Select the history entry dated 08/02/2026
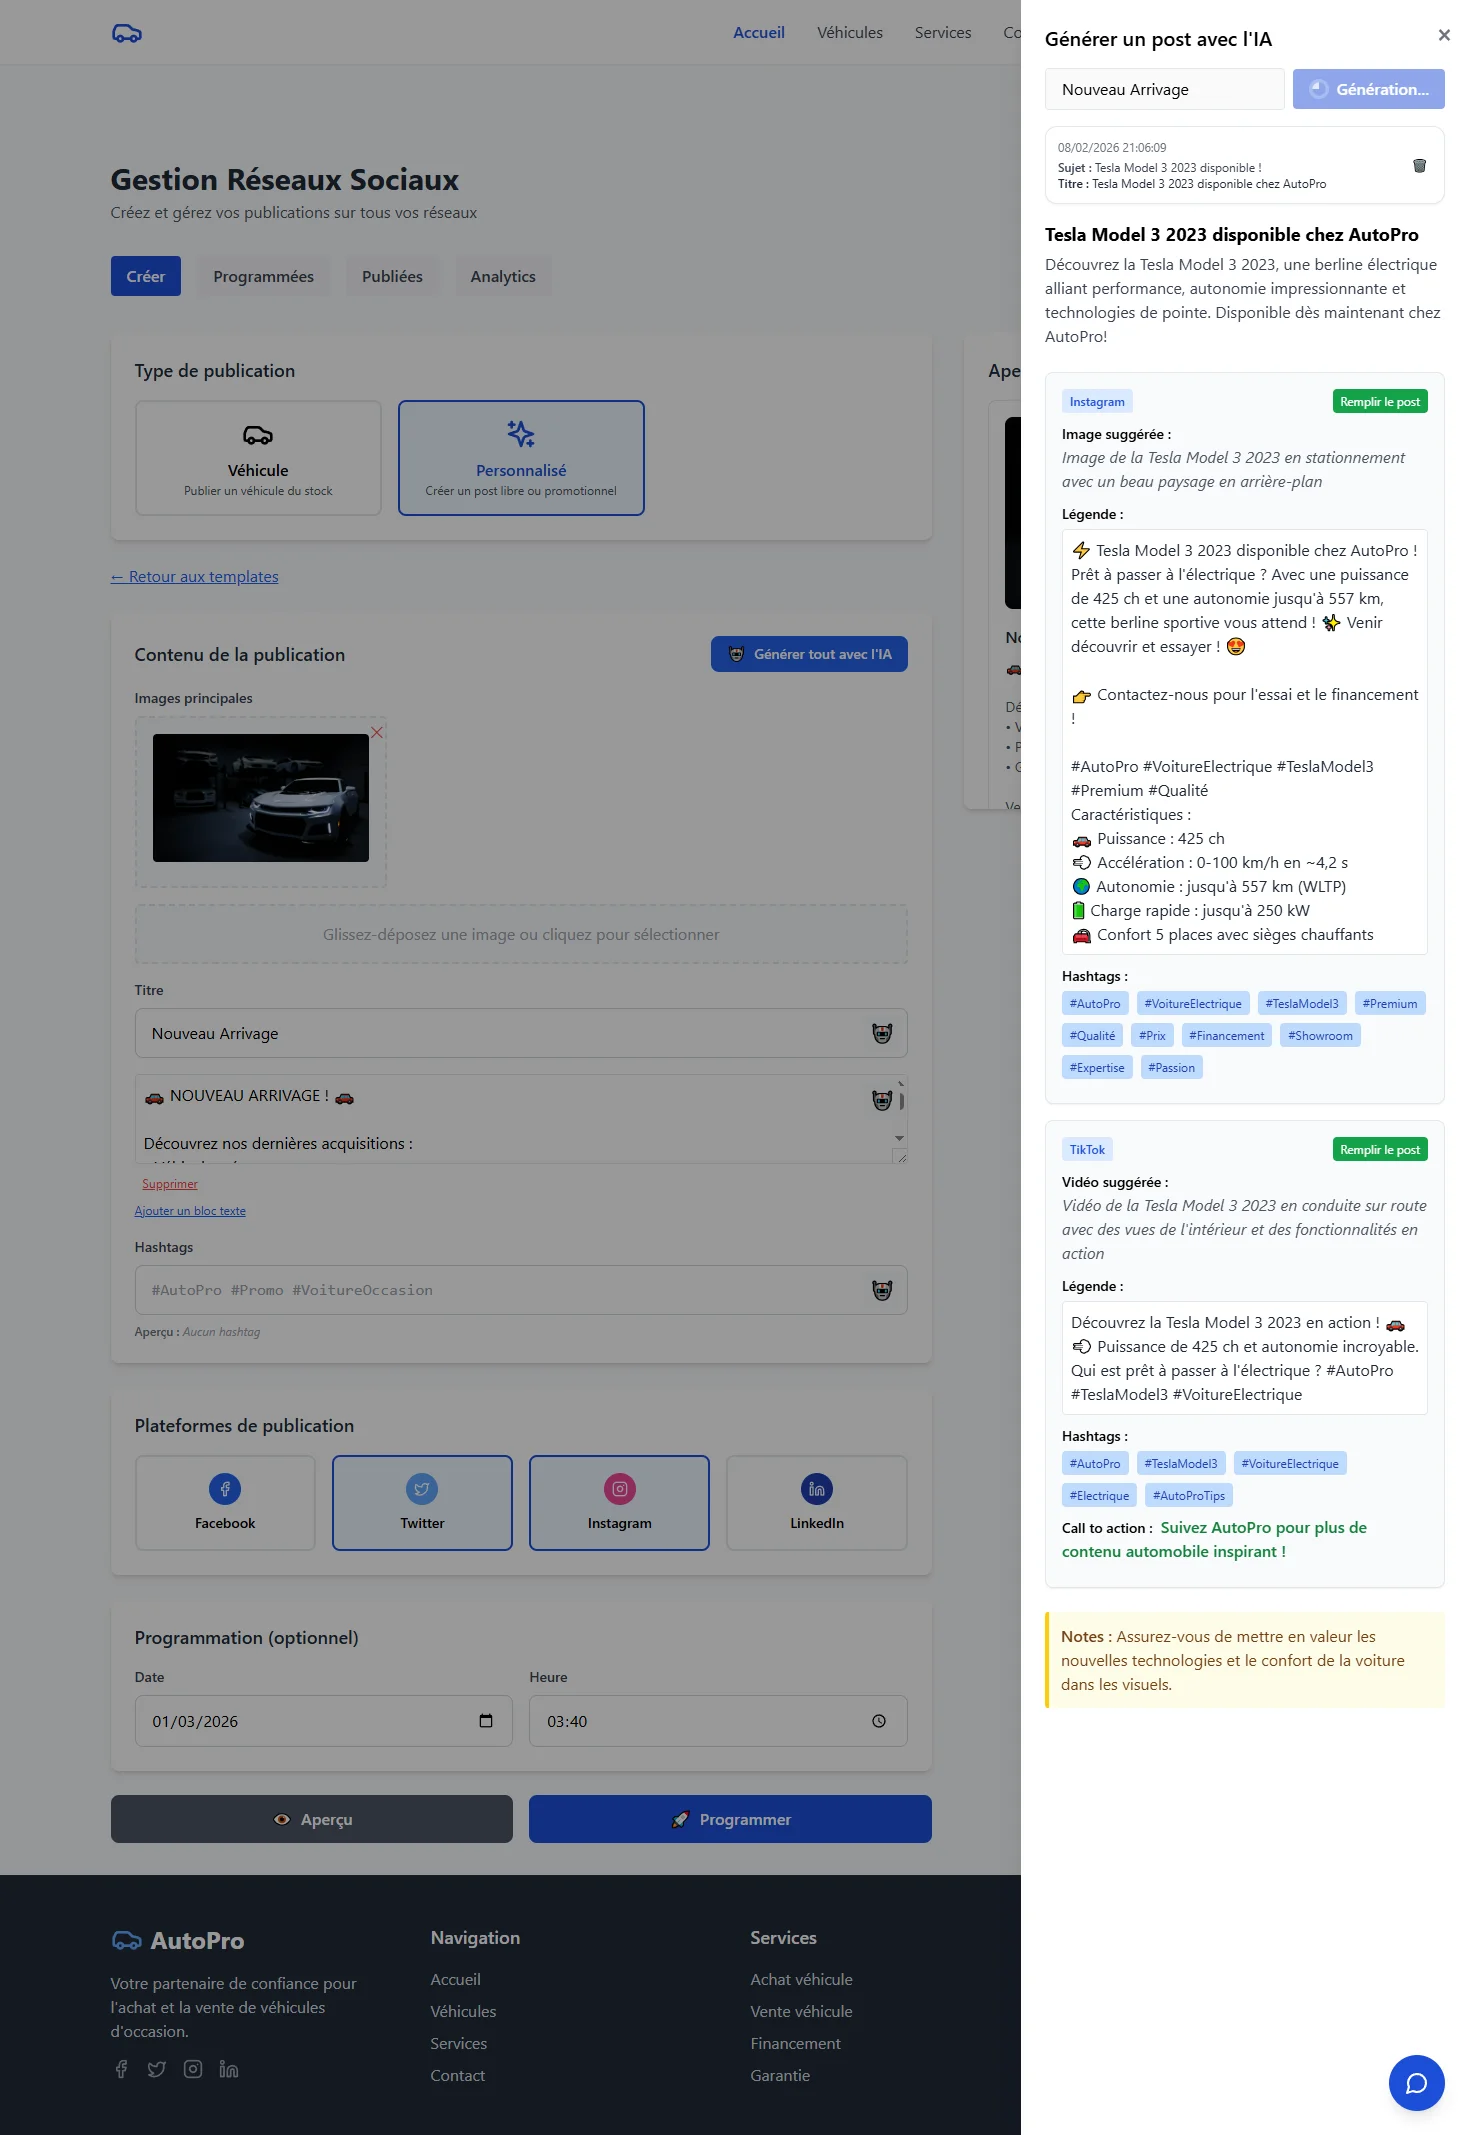The image size is (1469, 2135). coord(1245,165)
